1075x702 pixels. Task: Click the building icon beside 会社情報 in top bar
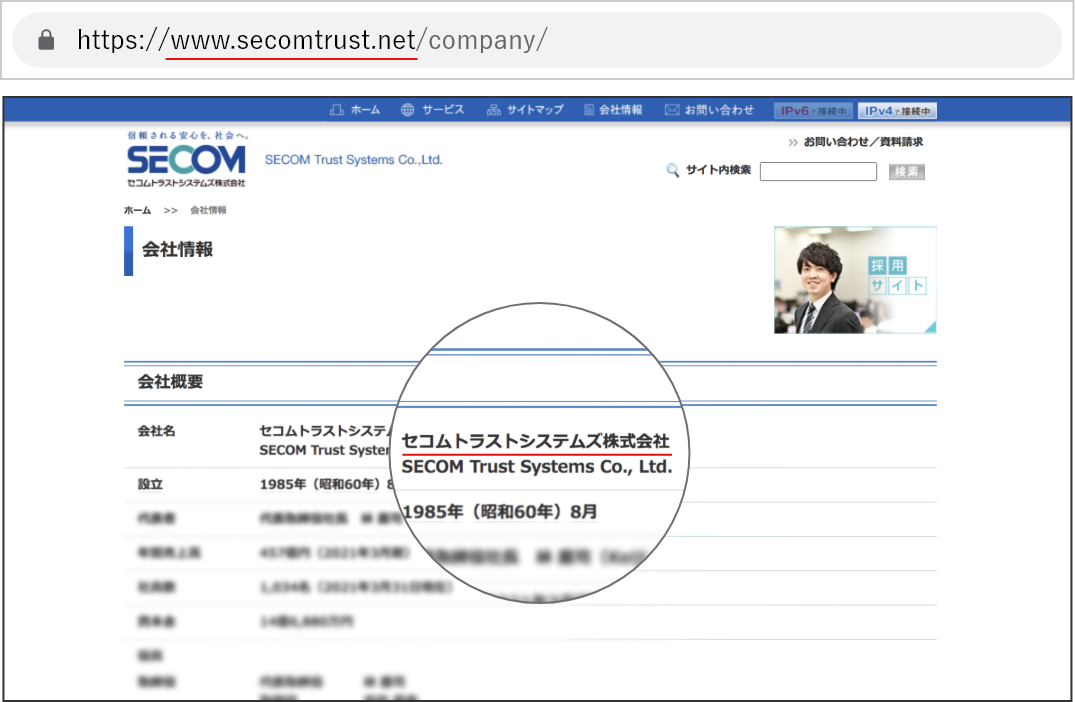pyautogui.click(x=588, y=110)
